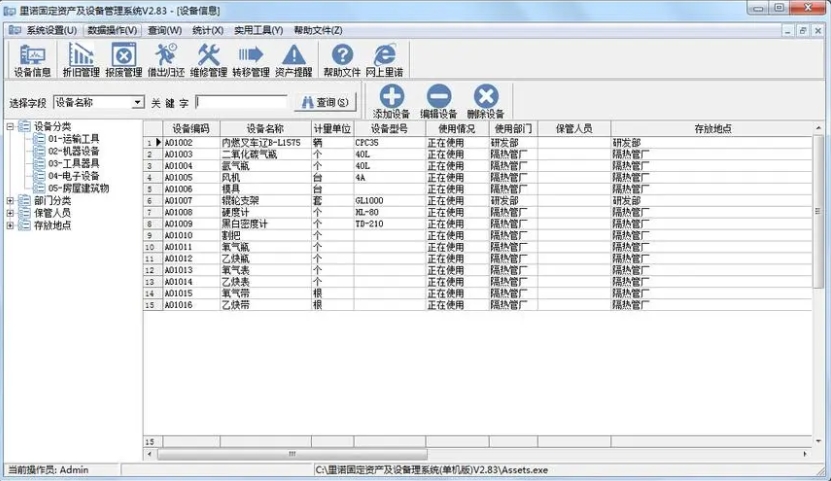Select the model cell GL1000
The height and width of the screenshot is (481, 831).
coord(390,201)
